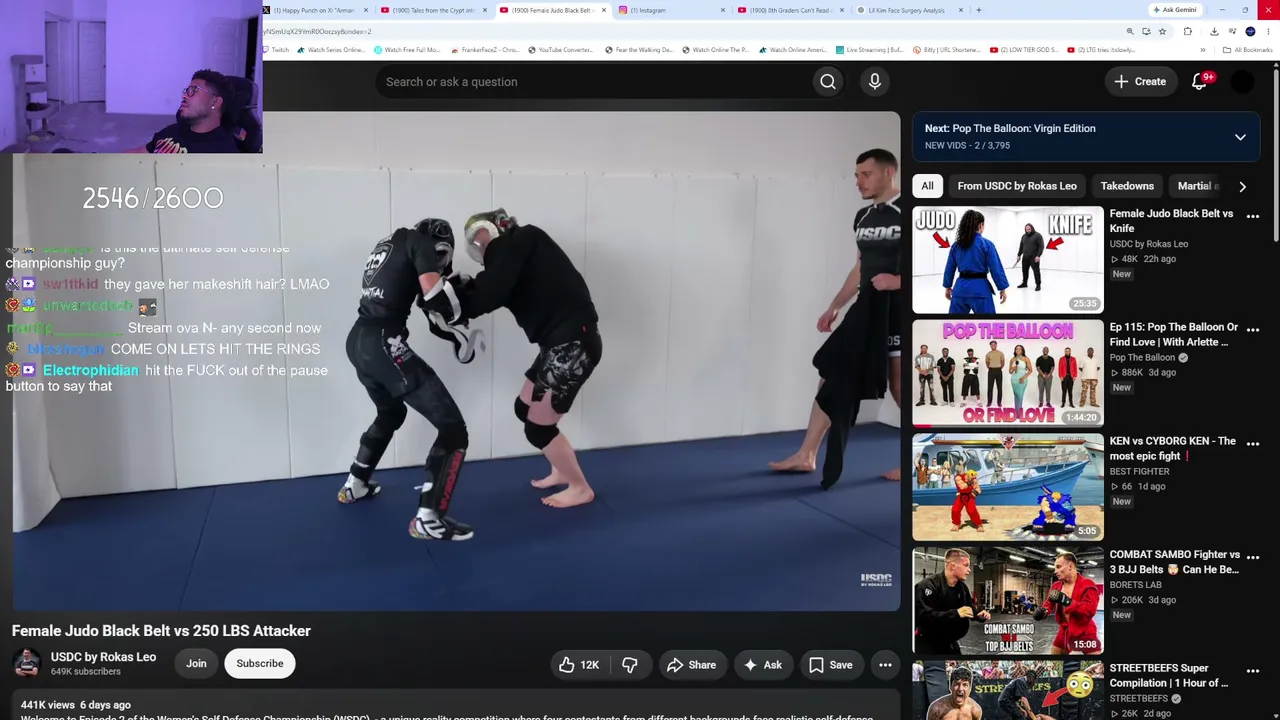Open the Watch Series Online bookmark
This screenshot has height=720, width=1280.
[x=331, y=50]
